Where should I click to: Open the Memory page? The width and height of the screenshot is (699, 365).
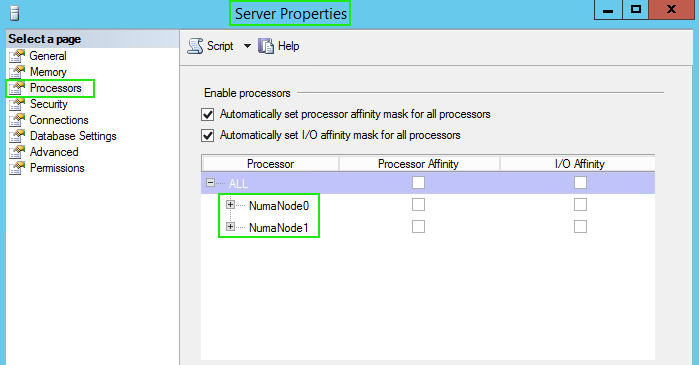[48, 72]
